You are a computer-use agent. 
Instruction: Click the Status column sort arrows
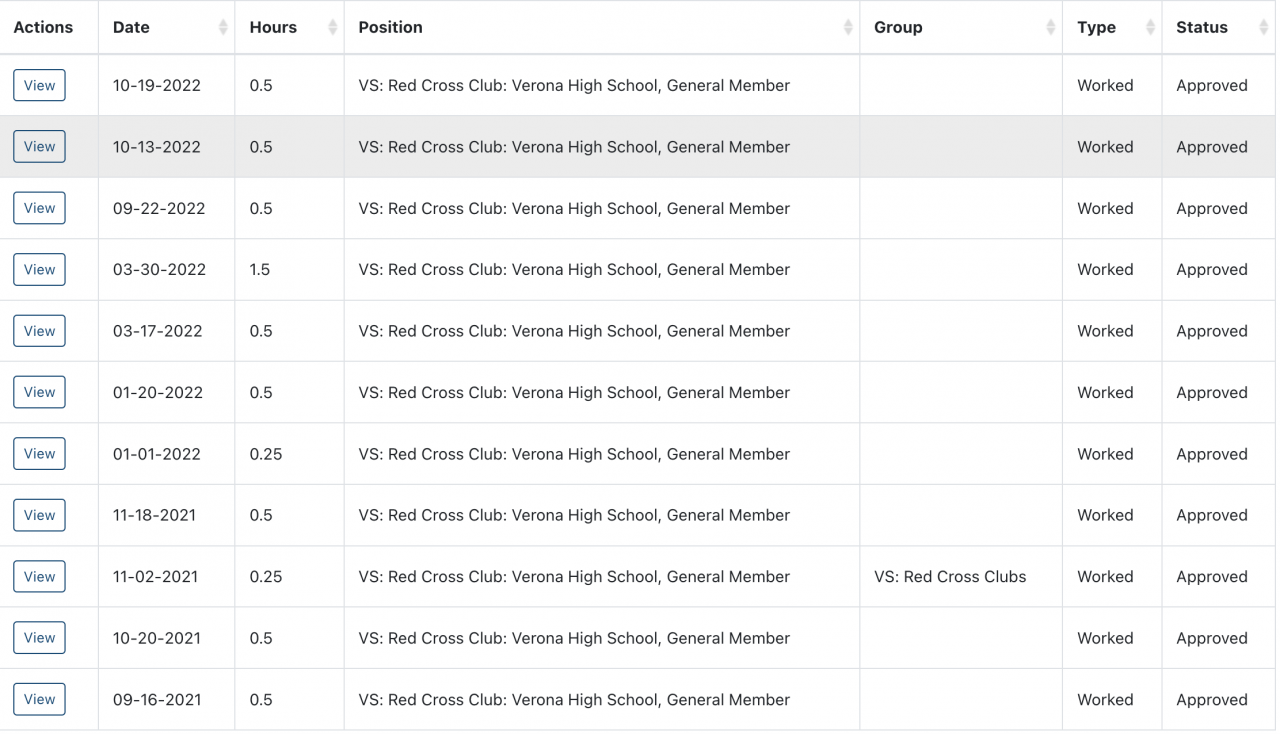(1263, 28)
